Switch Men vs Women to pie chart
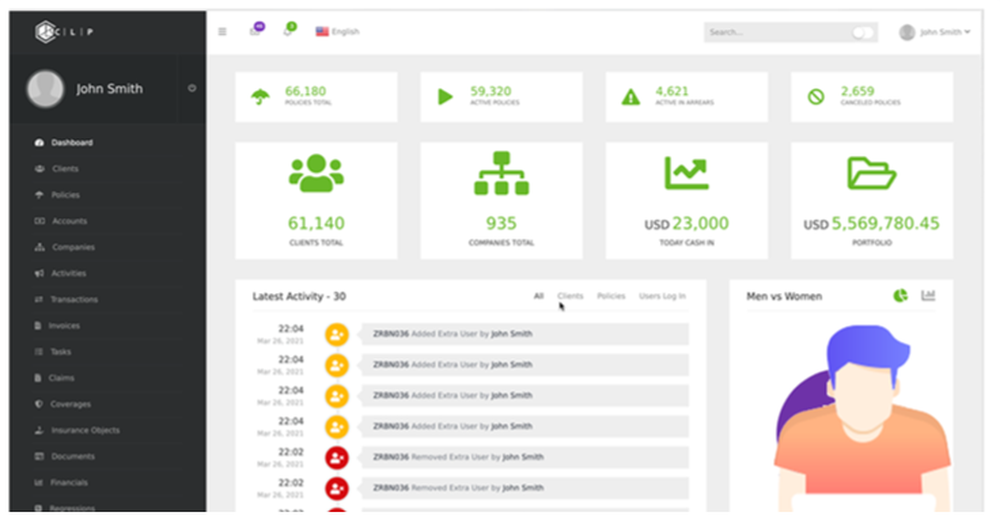1000x524 pixels. tap(900, 296)
